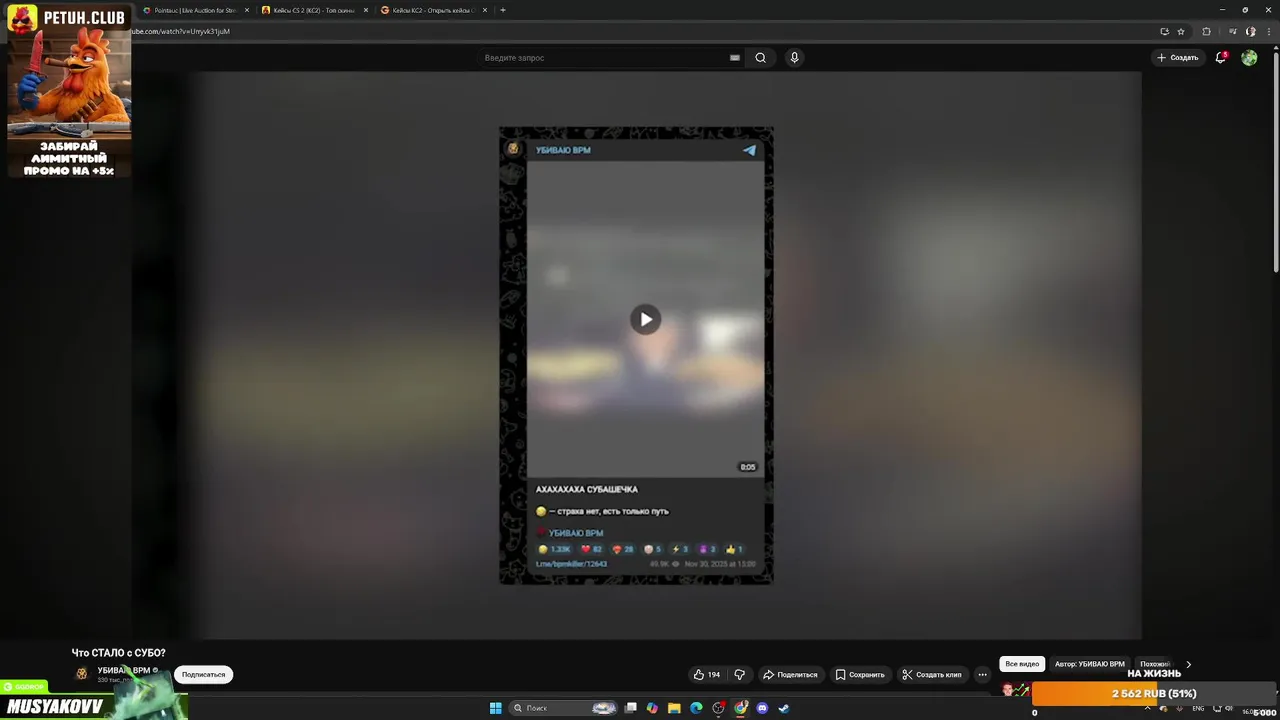Click the 2 562 RUB (51%) progress bar
Image resolution: width=1280 pixels, height=720 pixels.
coord(1154,694)
